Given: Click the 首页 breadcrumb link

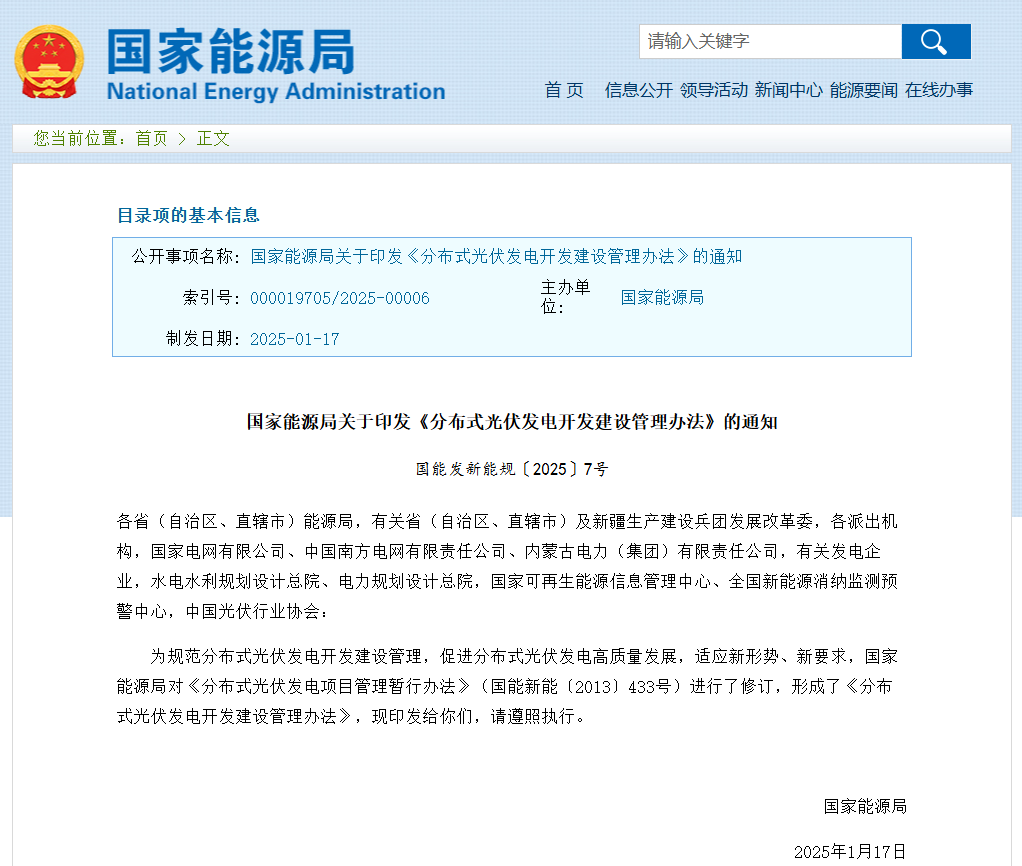Looking at the screenshot, I should pyautogui.click(x=151, y=139).
